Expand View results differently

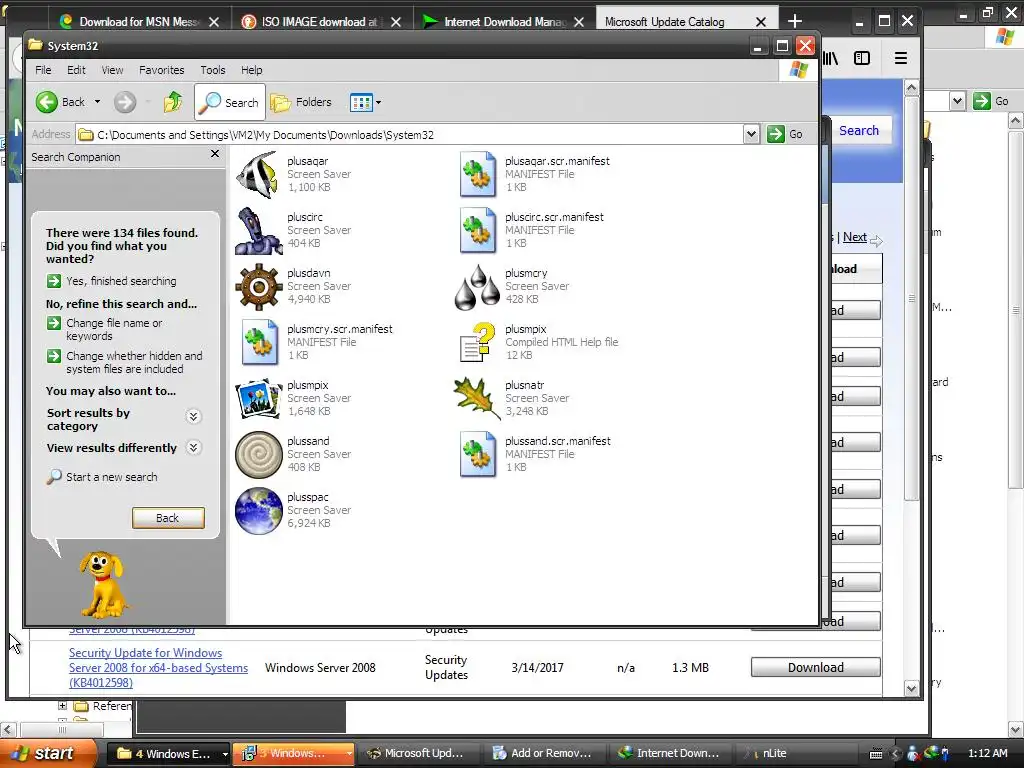193,447
